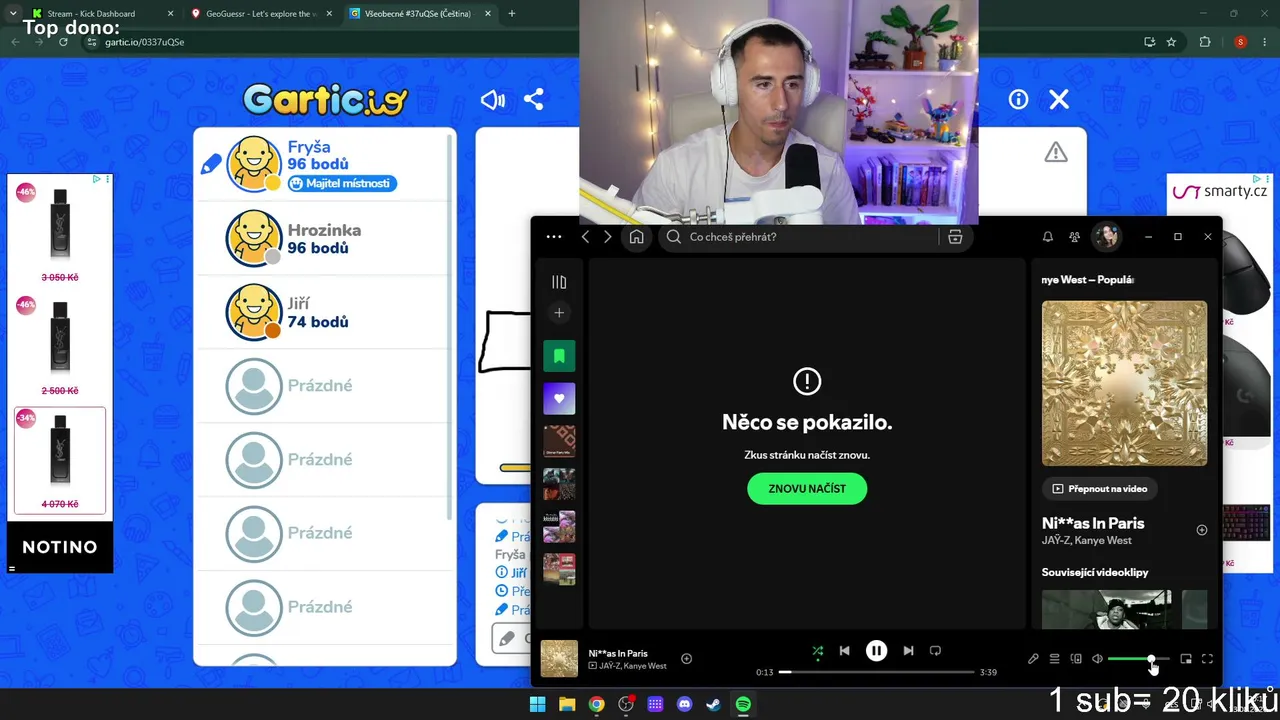Open Watch the Throne album cover in side panel

1124,383
